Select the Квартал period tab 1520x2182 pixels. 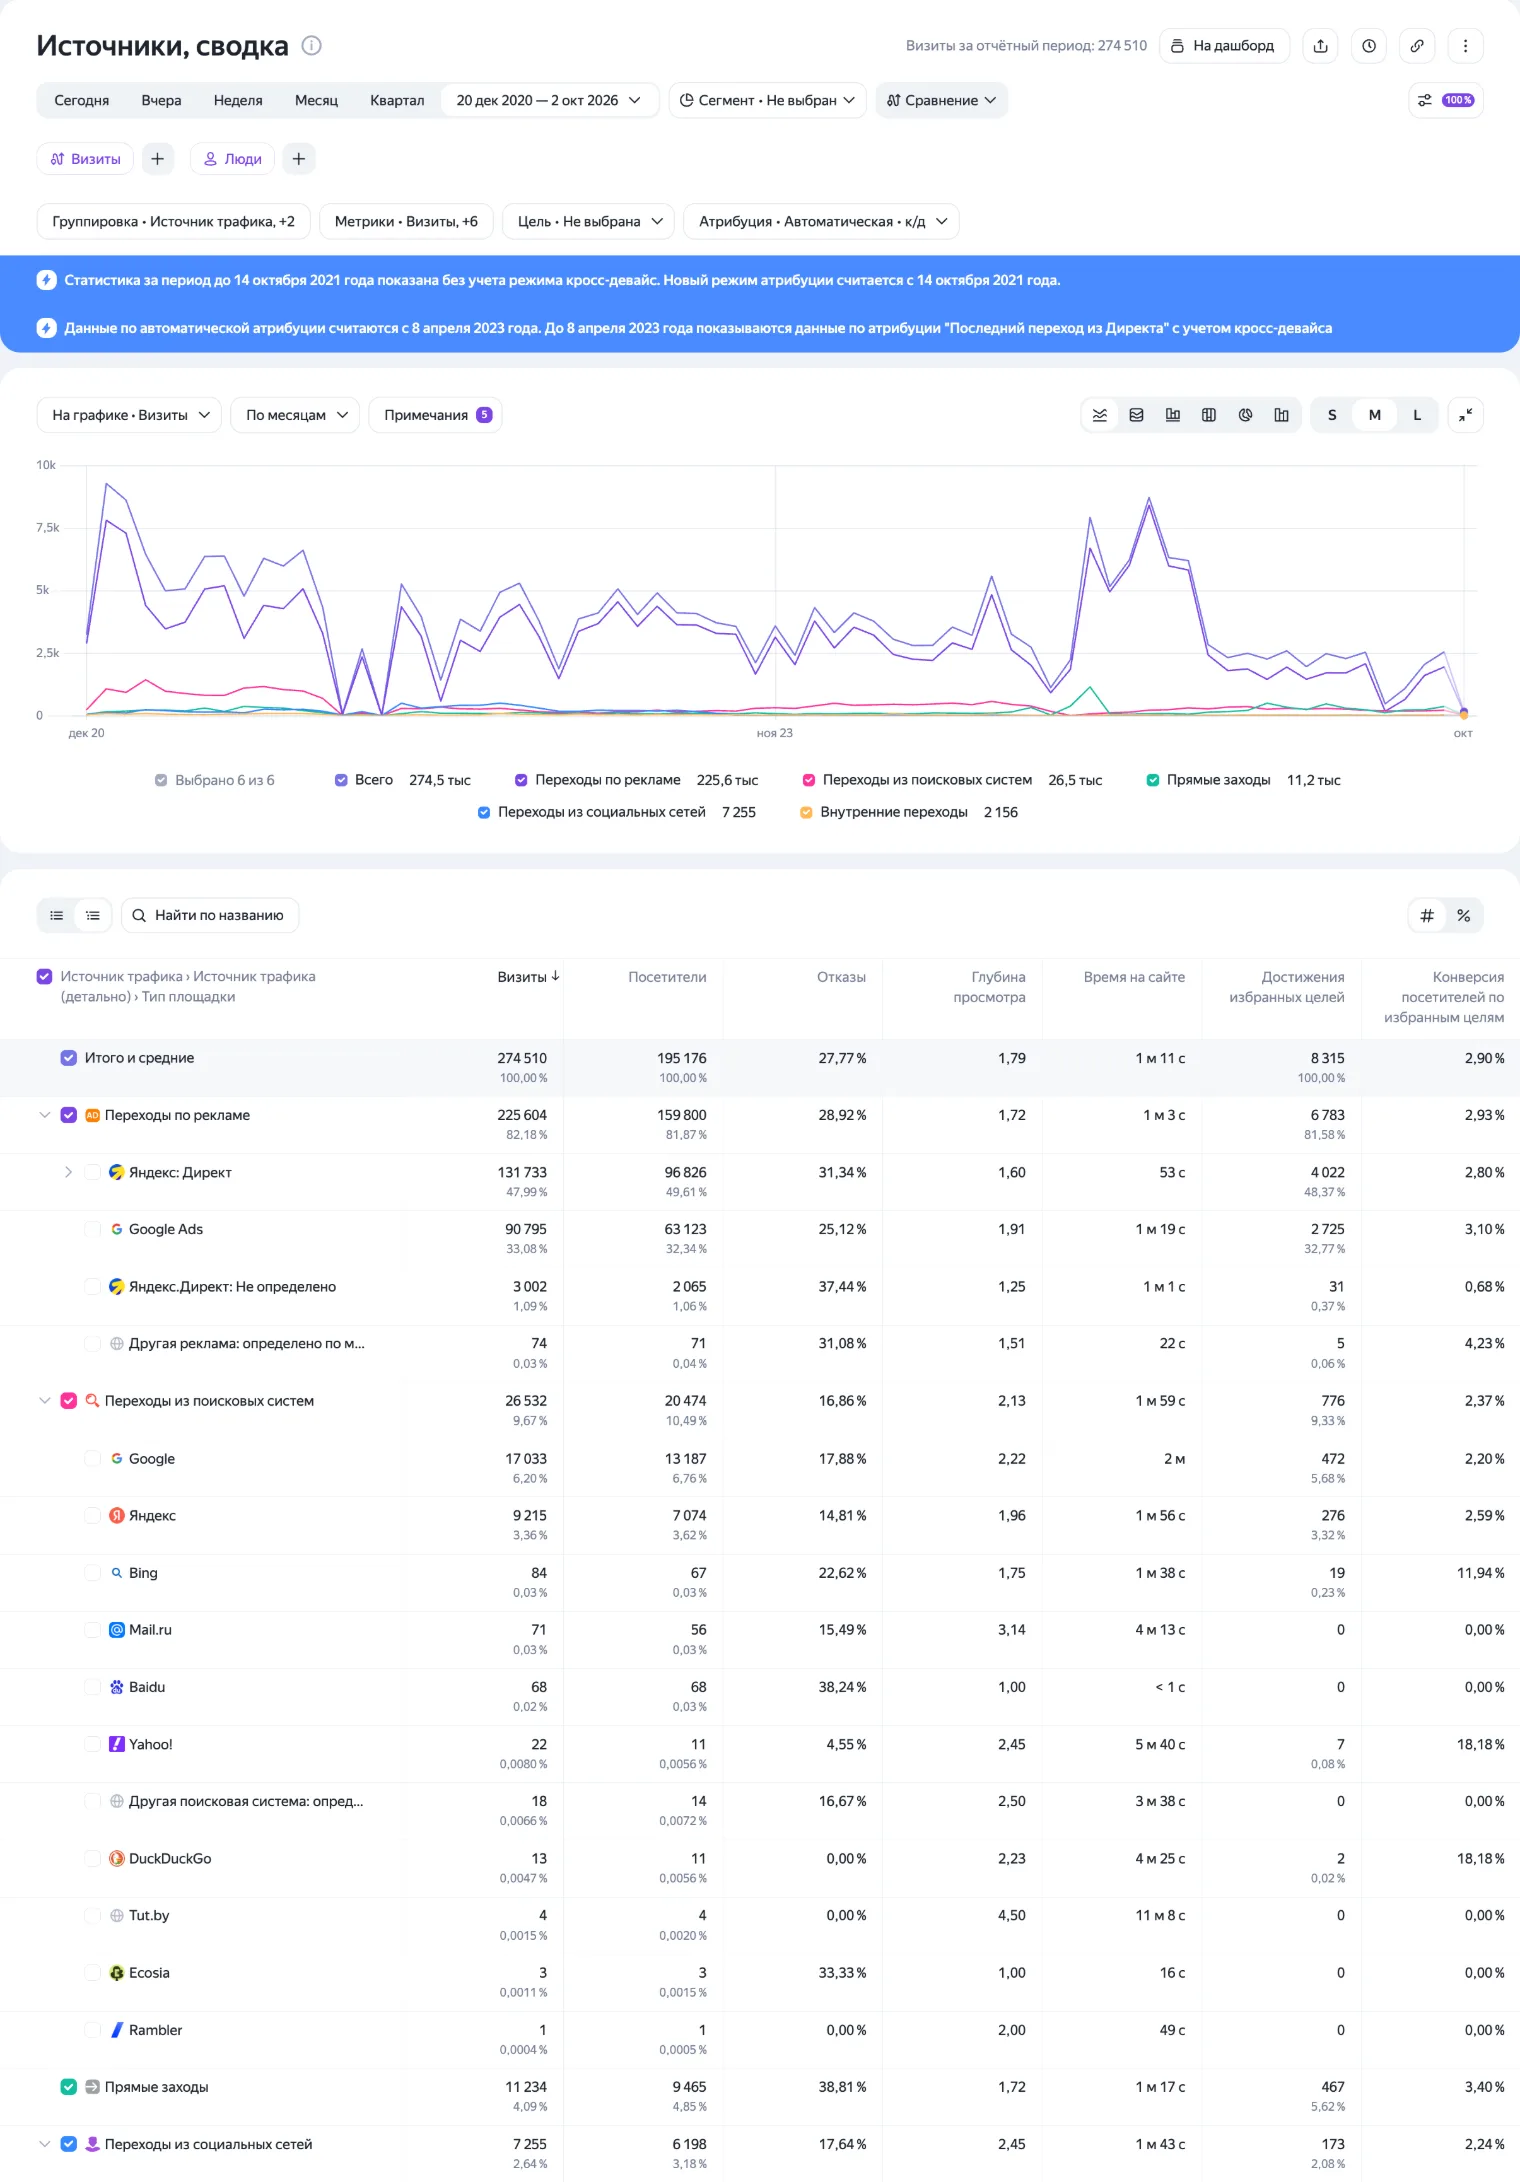[397, 100]
